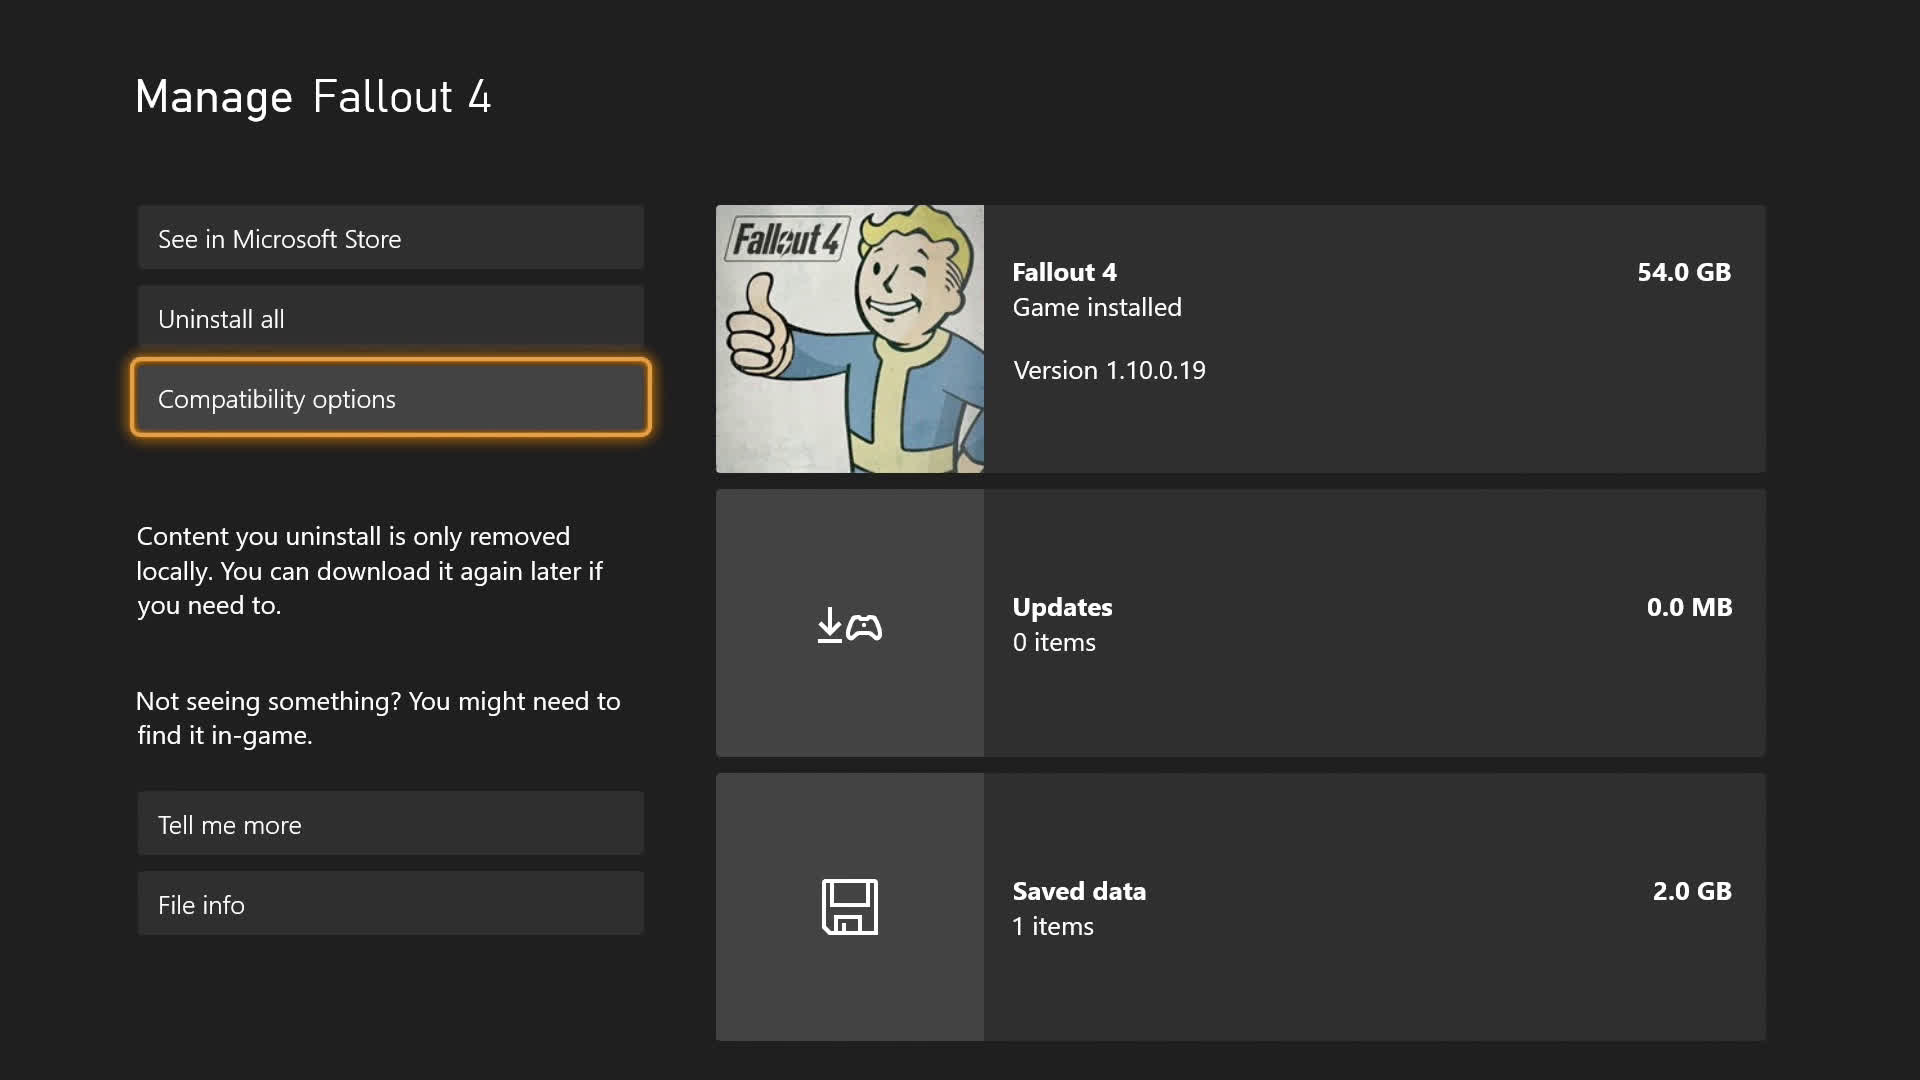Image resolution: width=1920 pixels, height=1080 pixels.
Task: Select Tell me more
Action: [x=390, y=824]
